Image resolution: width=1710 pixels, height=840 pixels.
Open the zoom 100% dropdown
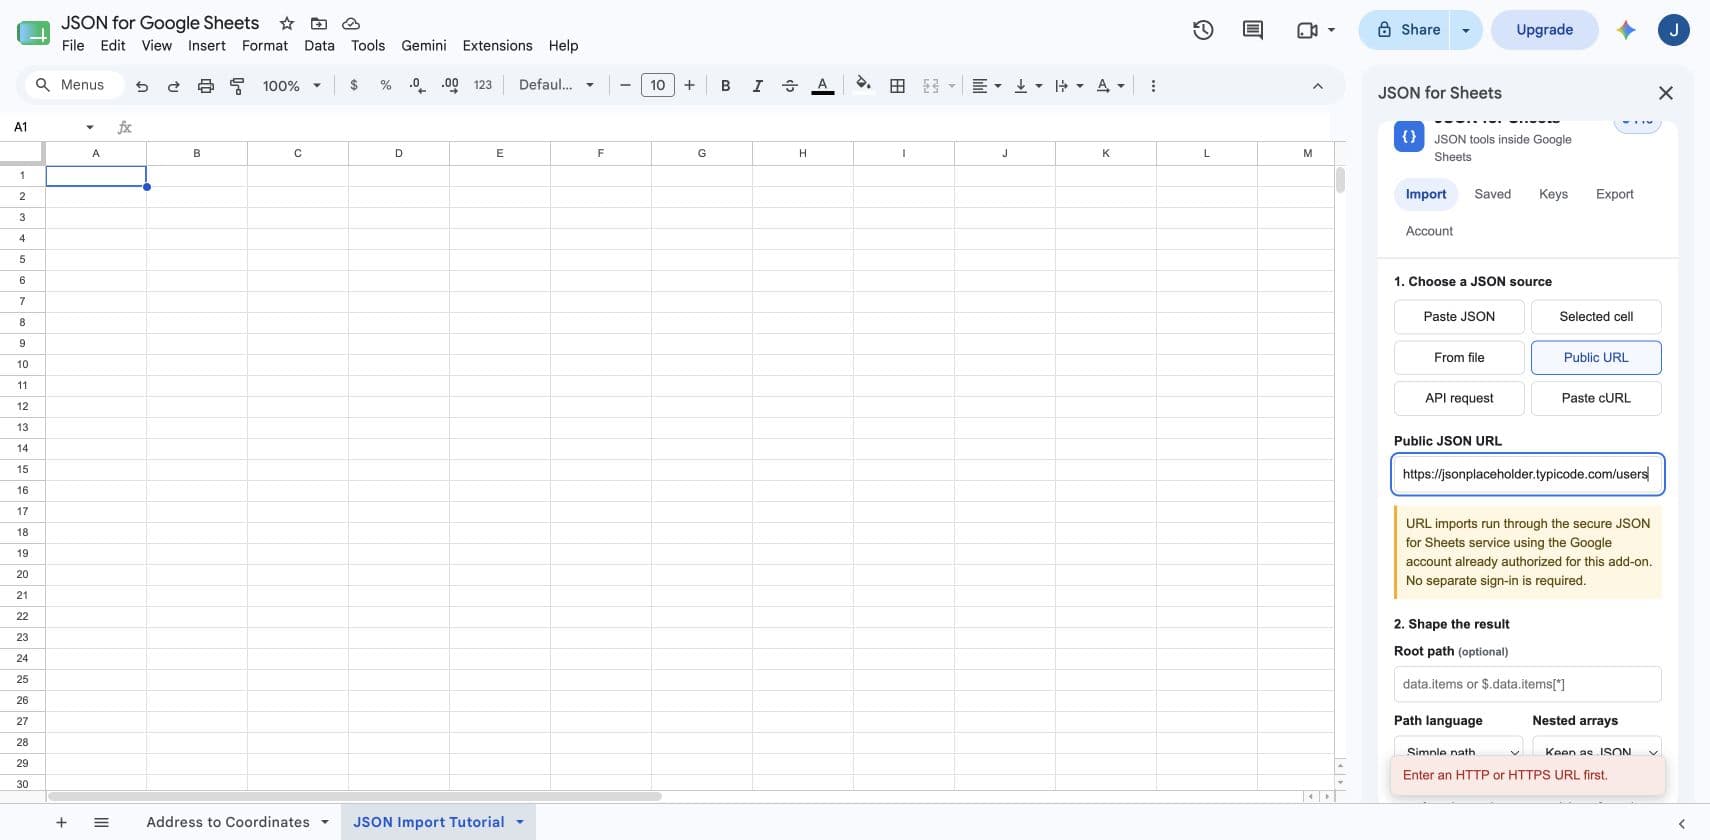coord(291,86)
